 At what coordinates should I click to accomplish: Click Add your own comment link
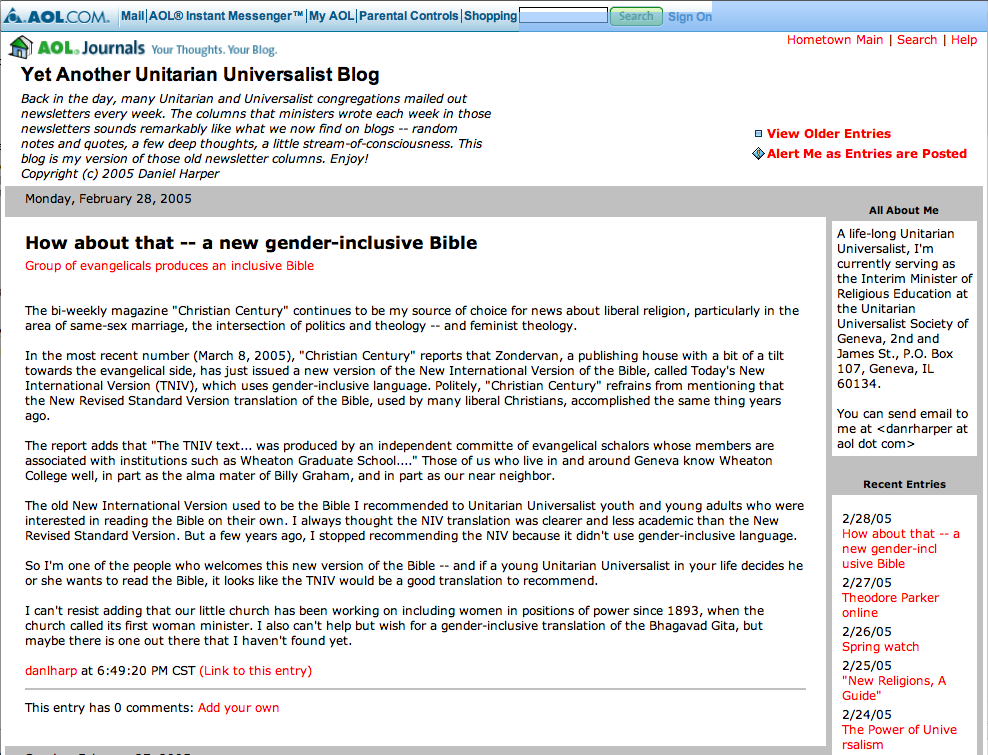(238, 708)
